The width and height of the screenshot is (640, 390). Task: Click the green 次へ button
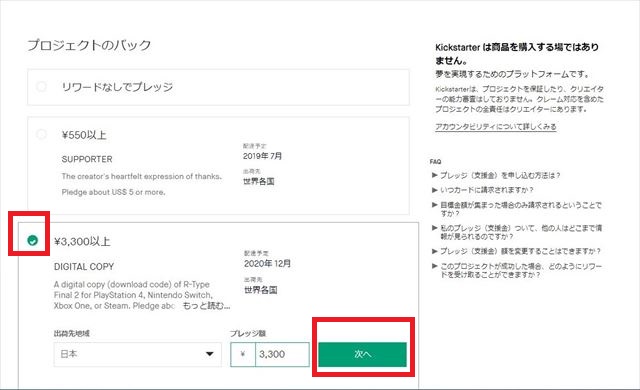[x=362, y=354]
